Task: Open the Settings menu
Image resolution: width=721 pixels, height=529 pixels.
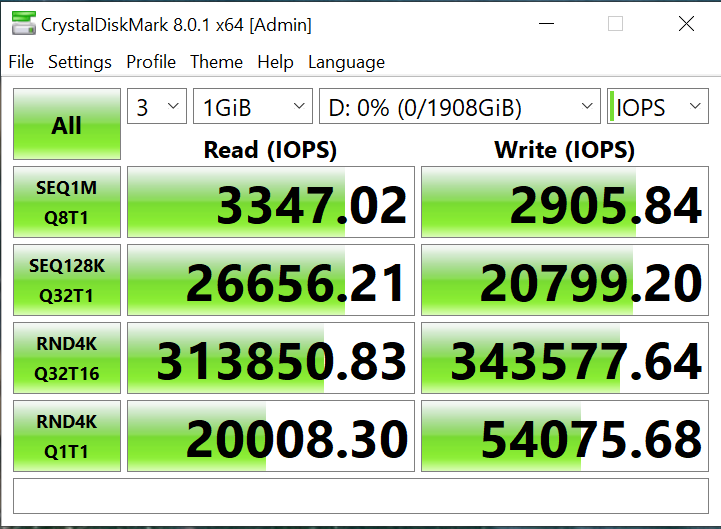Action: point(80,62)
